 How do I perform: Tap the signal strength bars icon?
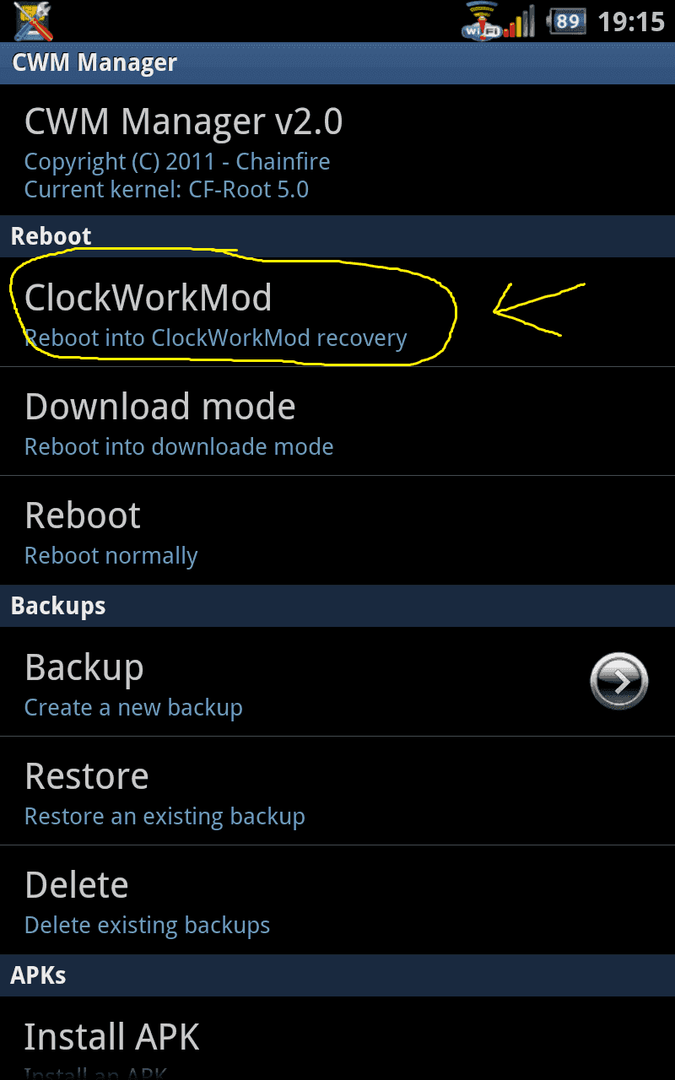point(520,21)
